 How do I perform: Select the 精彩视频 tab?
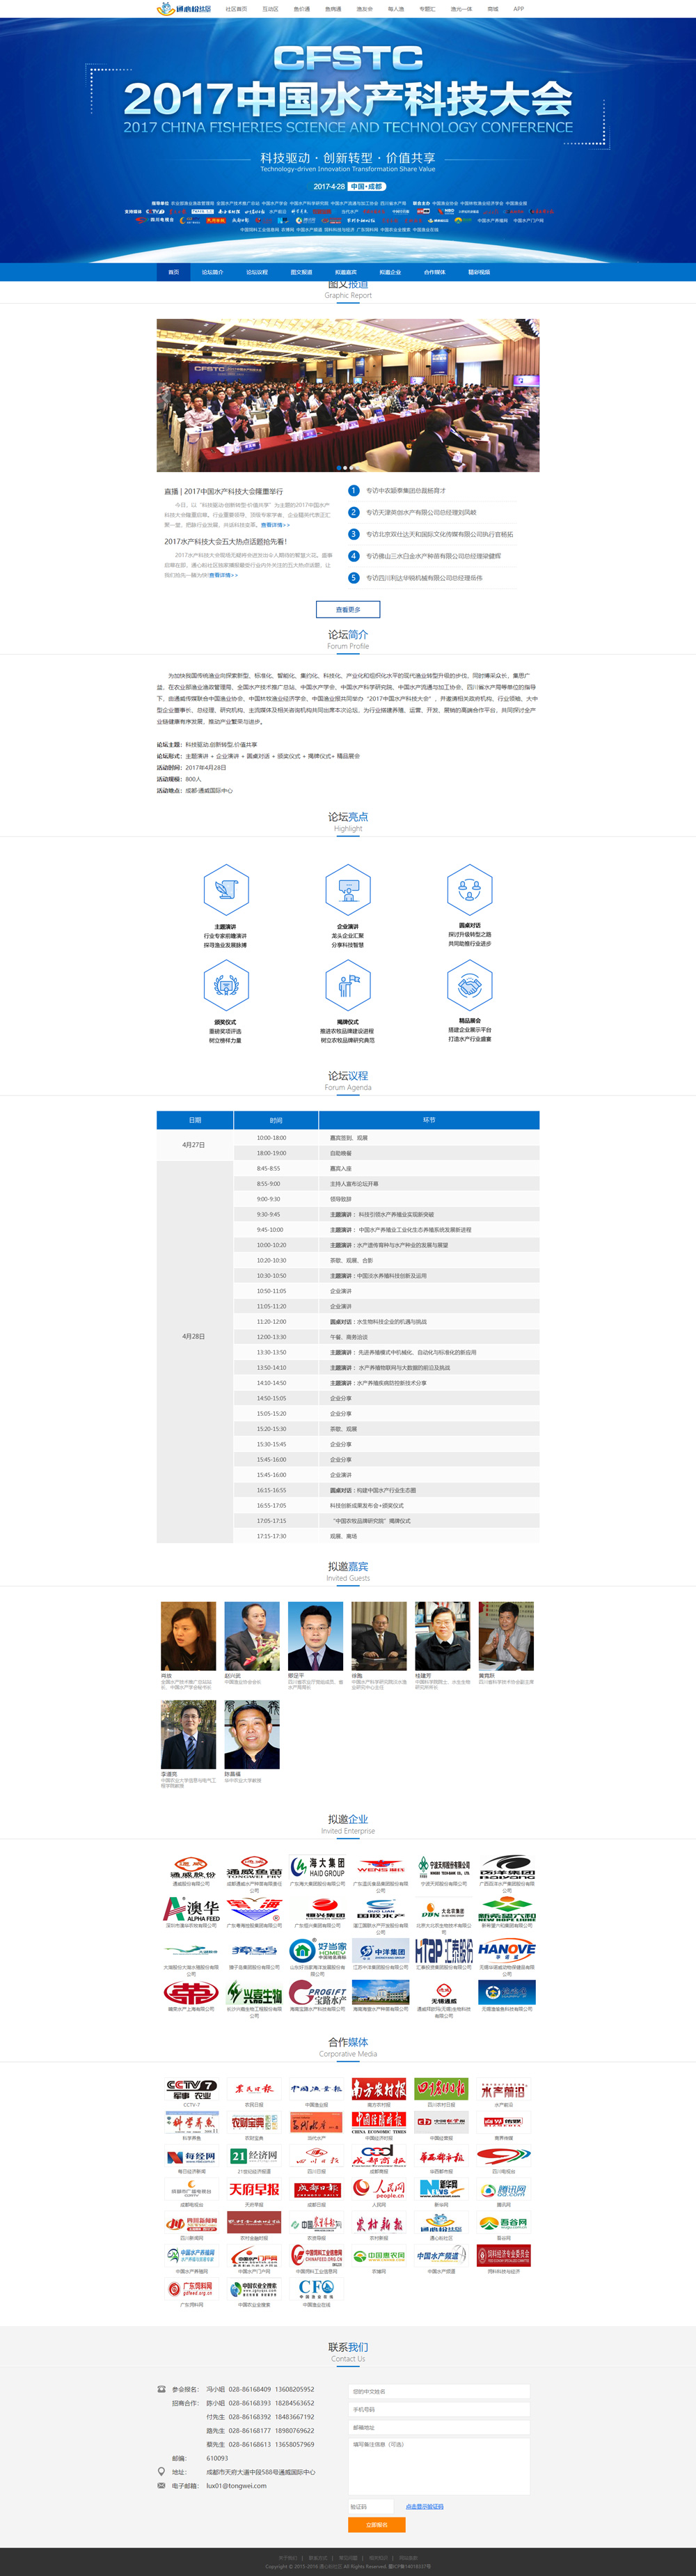479,272
